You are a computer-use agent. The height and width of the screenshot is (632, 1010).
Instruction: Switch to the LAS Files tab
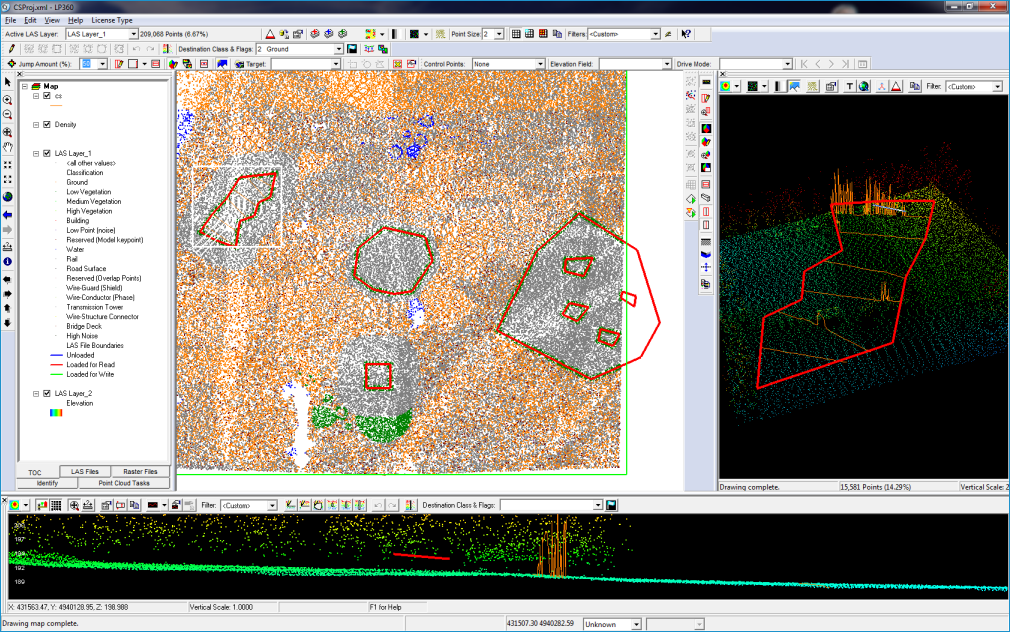[x=84, y=472]
